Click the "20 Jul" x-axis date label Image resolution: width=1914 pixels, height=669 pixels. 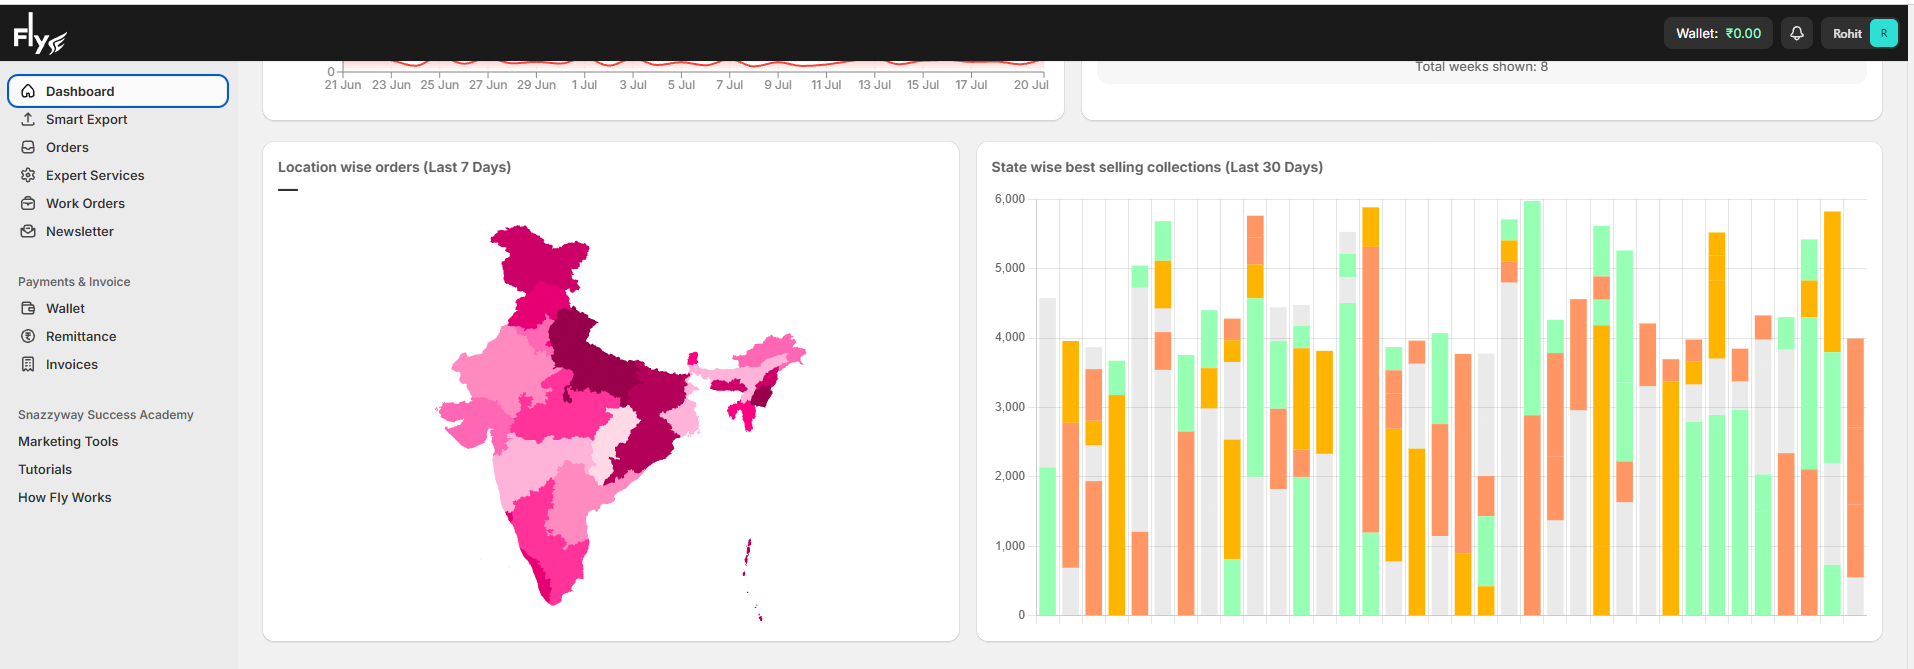[1030, 85]
